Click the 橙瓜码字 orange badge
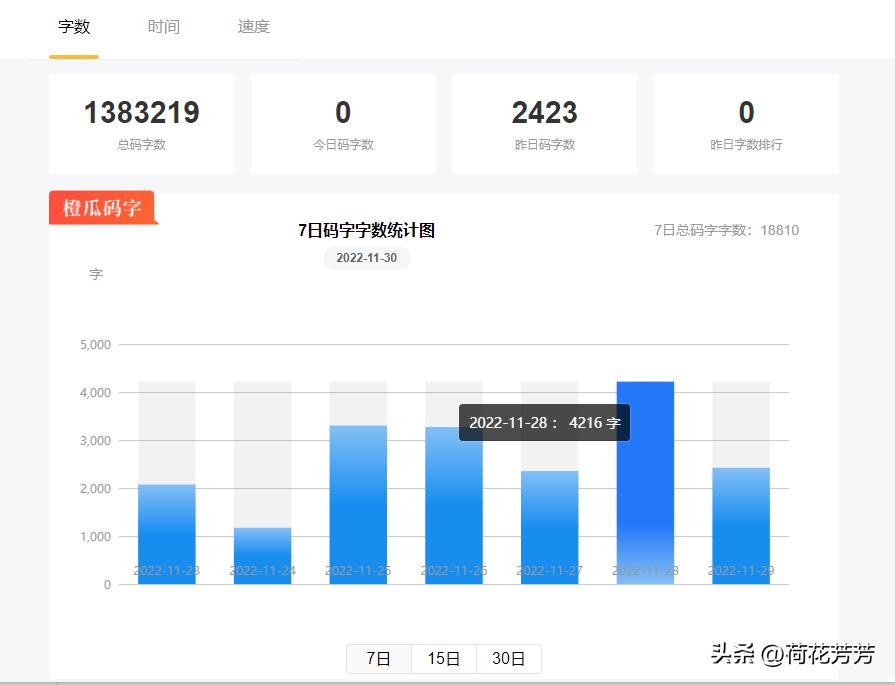This screenshot has width=895, height=685. click(x=102, y=208)
